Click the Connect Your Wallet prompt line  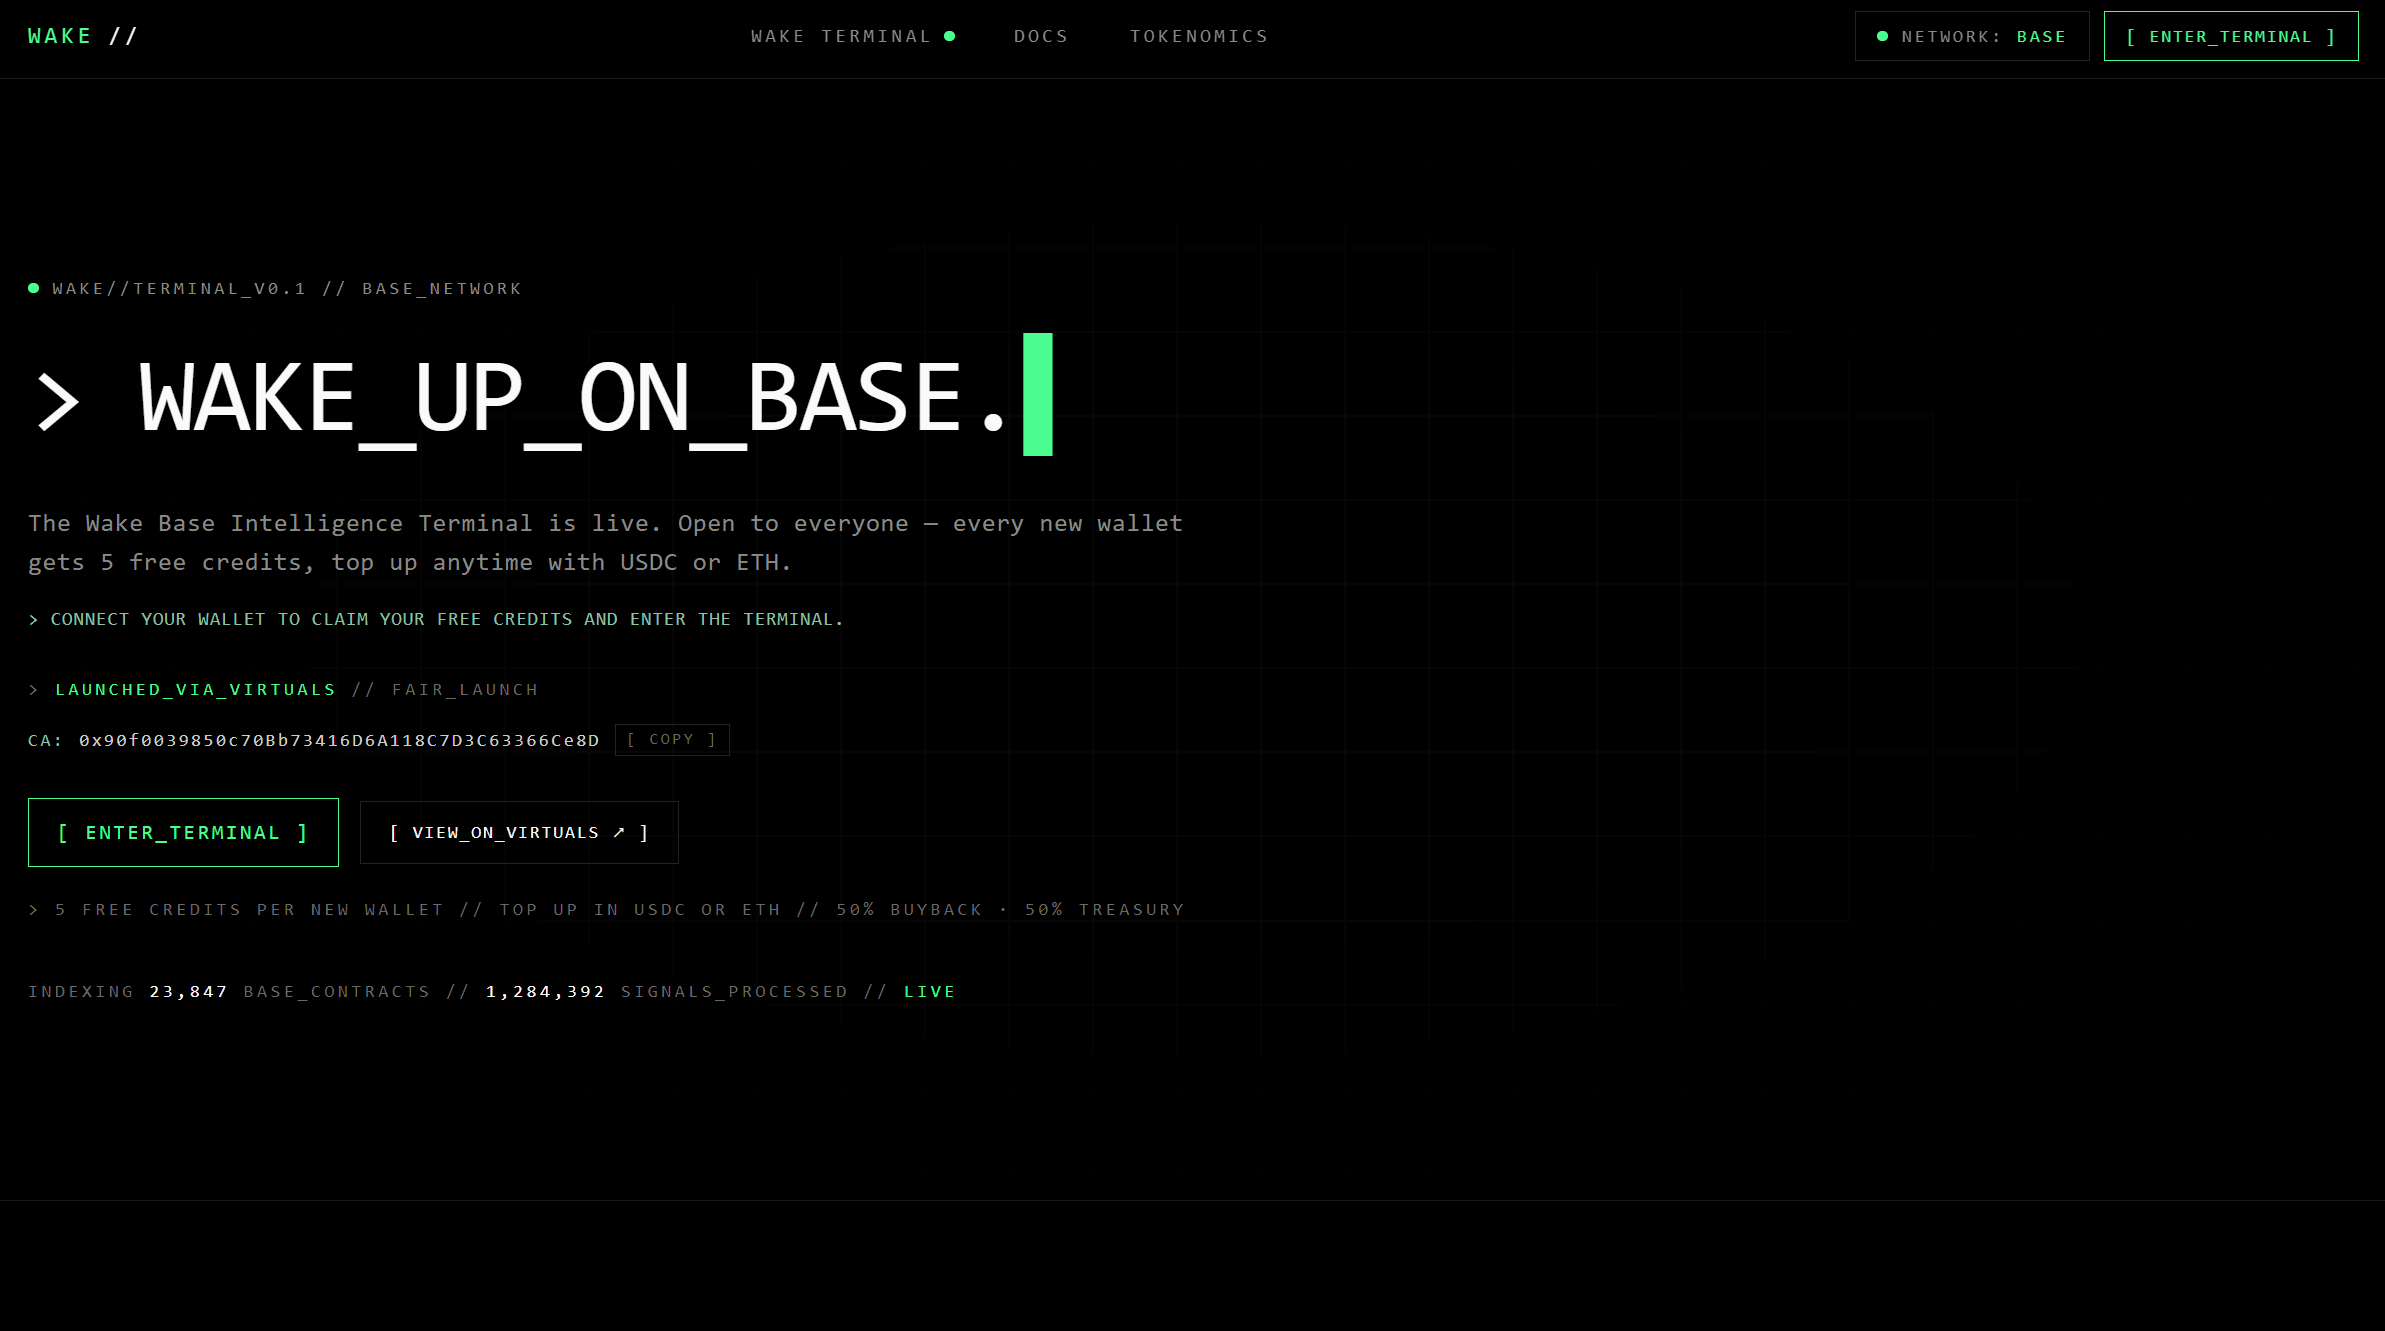coord(436,620)
